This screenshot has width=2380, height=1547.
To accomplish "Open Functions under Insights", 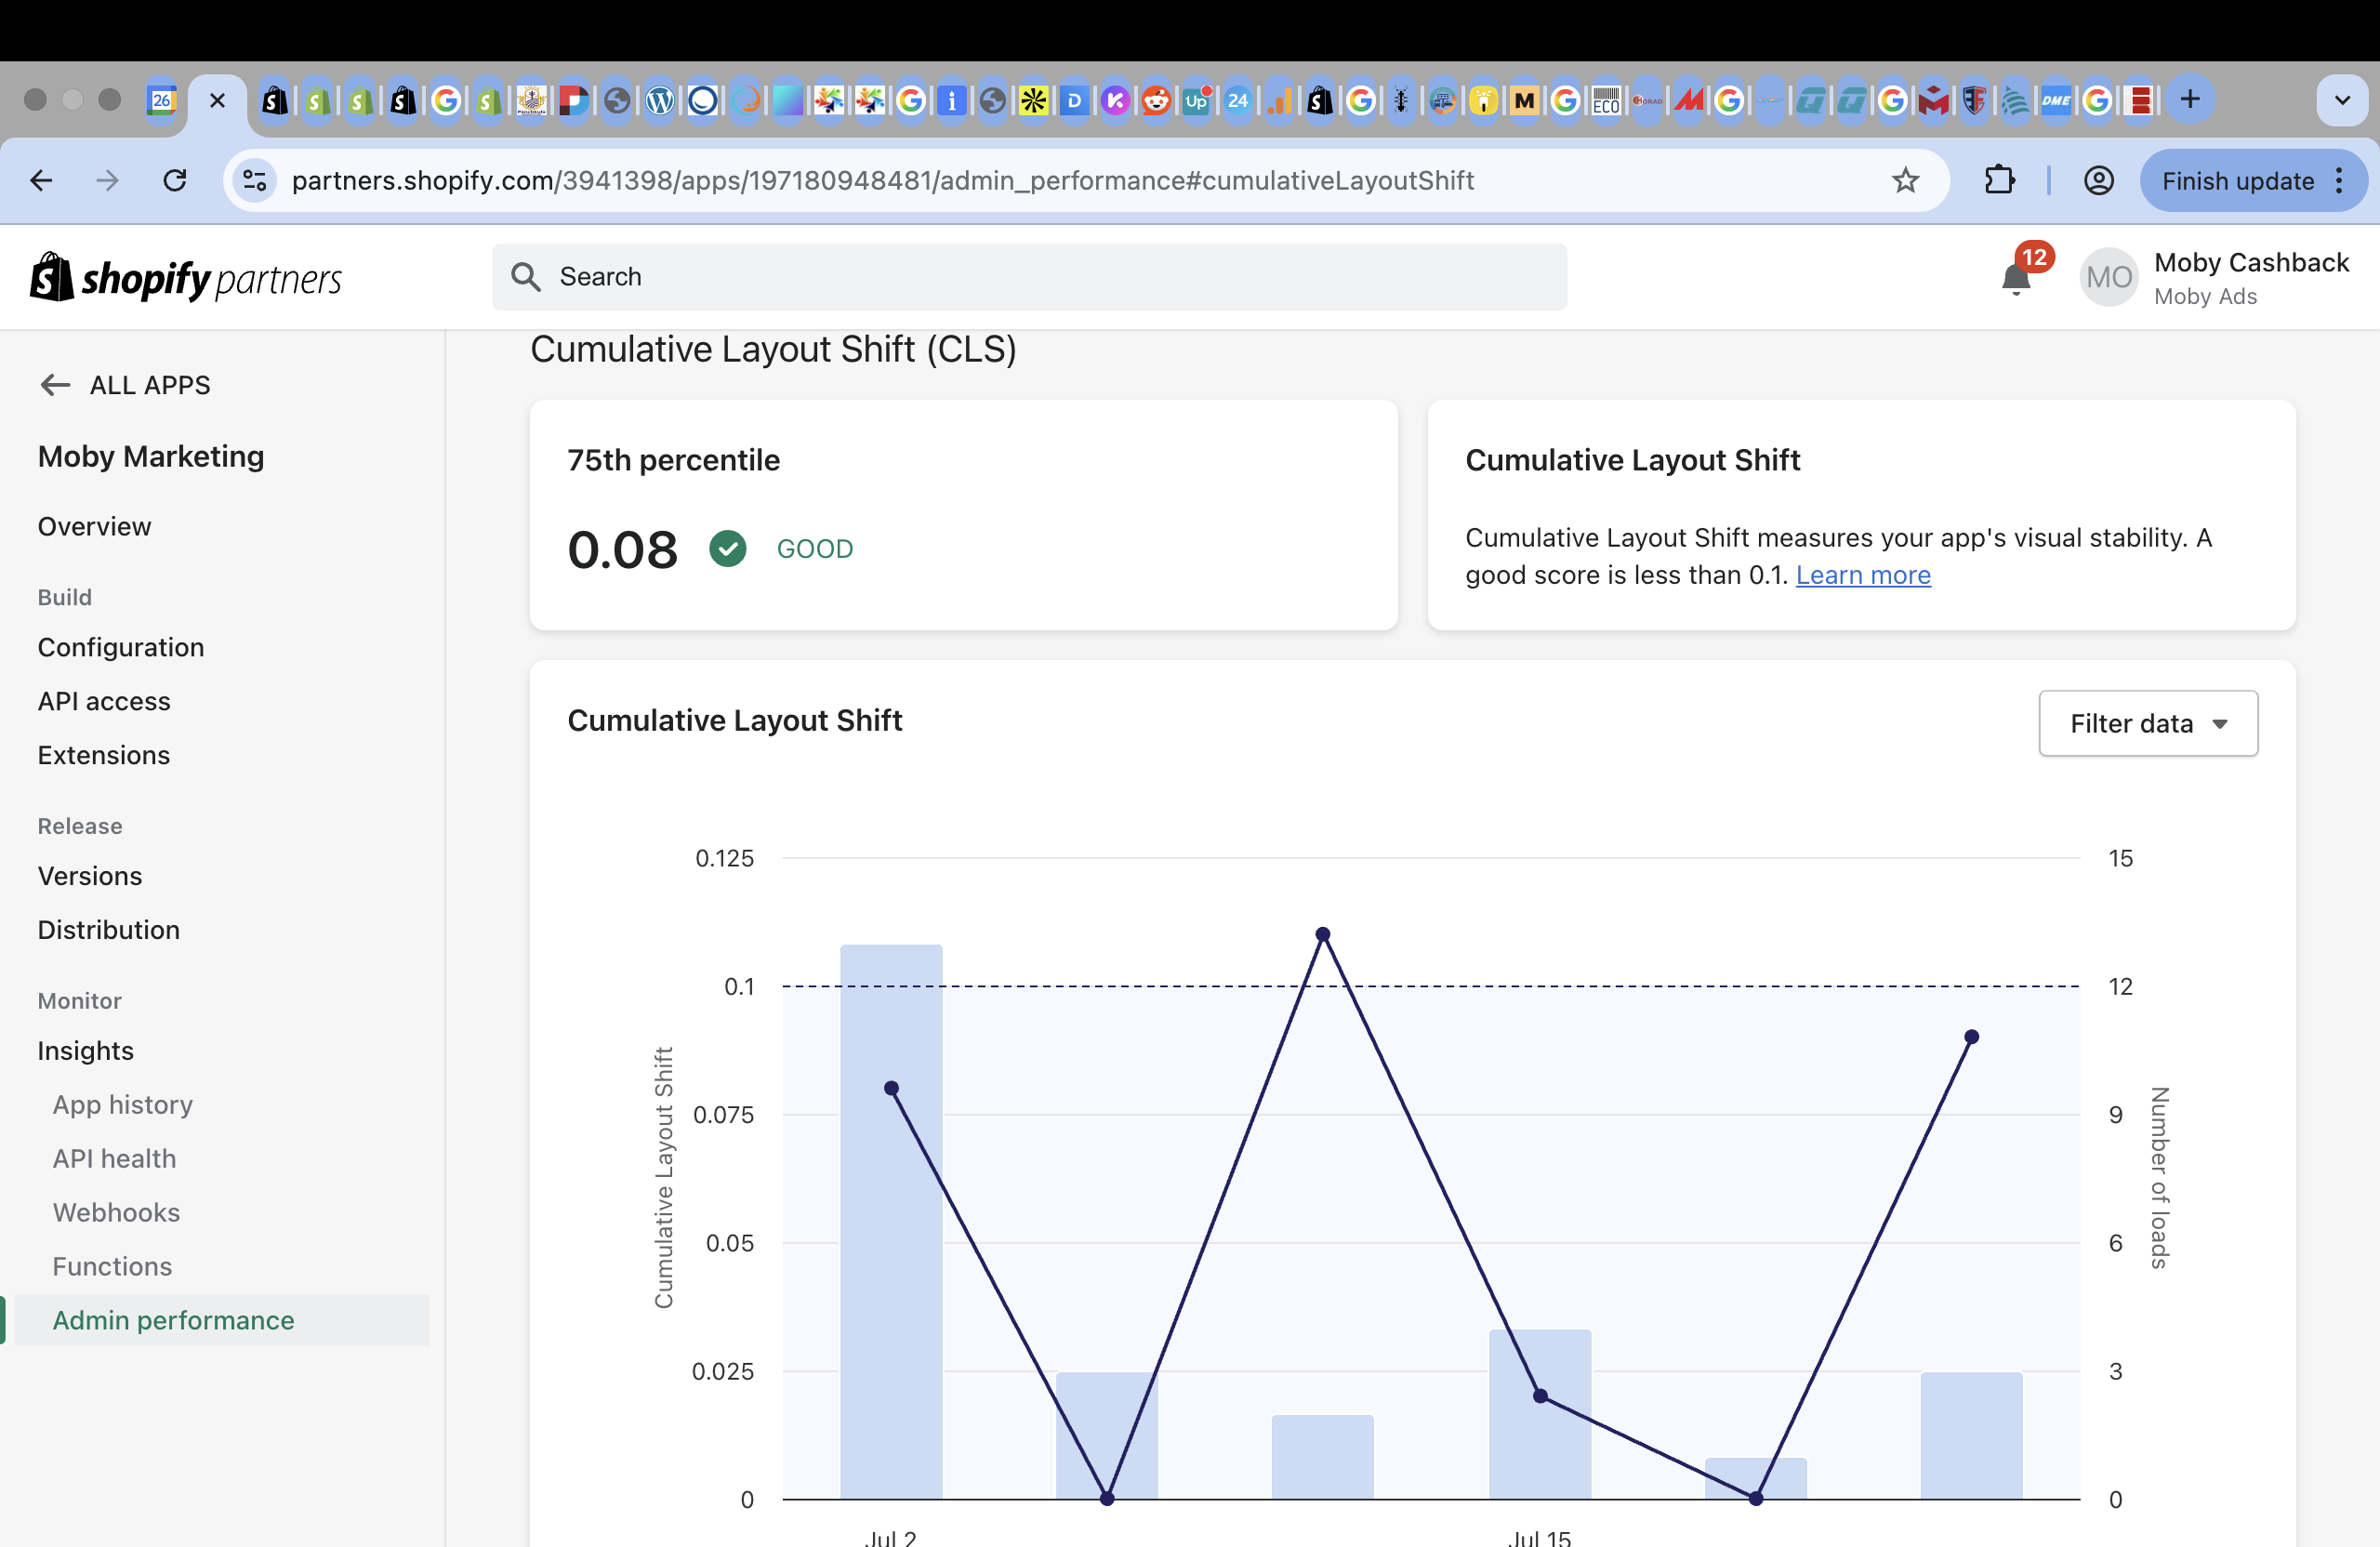I will (113, 1266).
